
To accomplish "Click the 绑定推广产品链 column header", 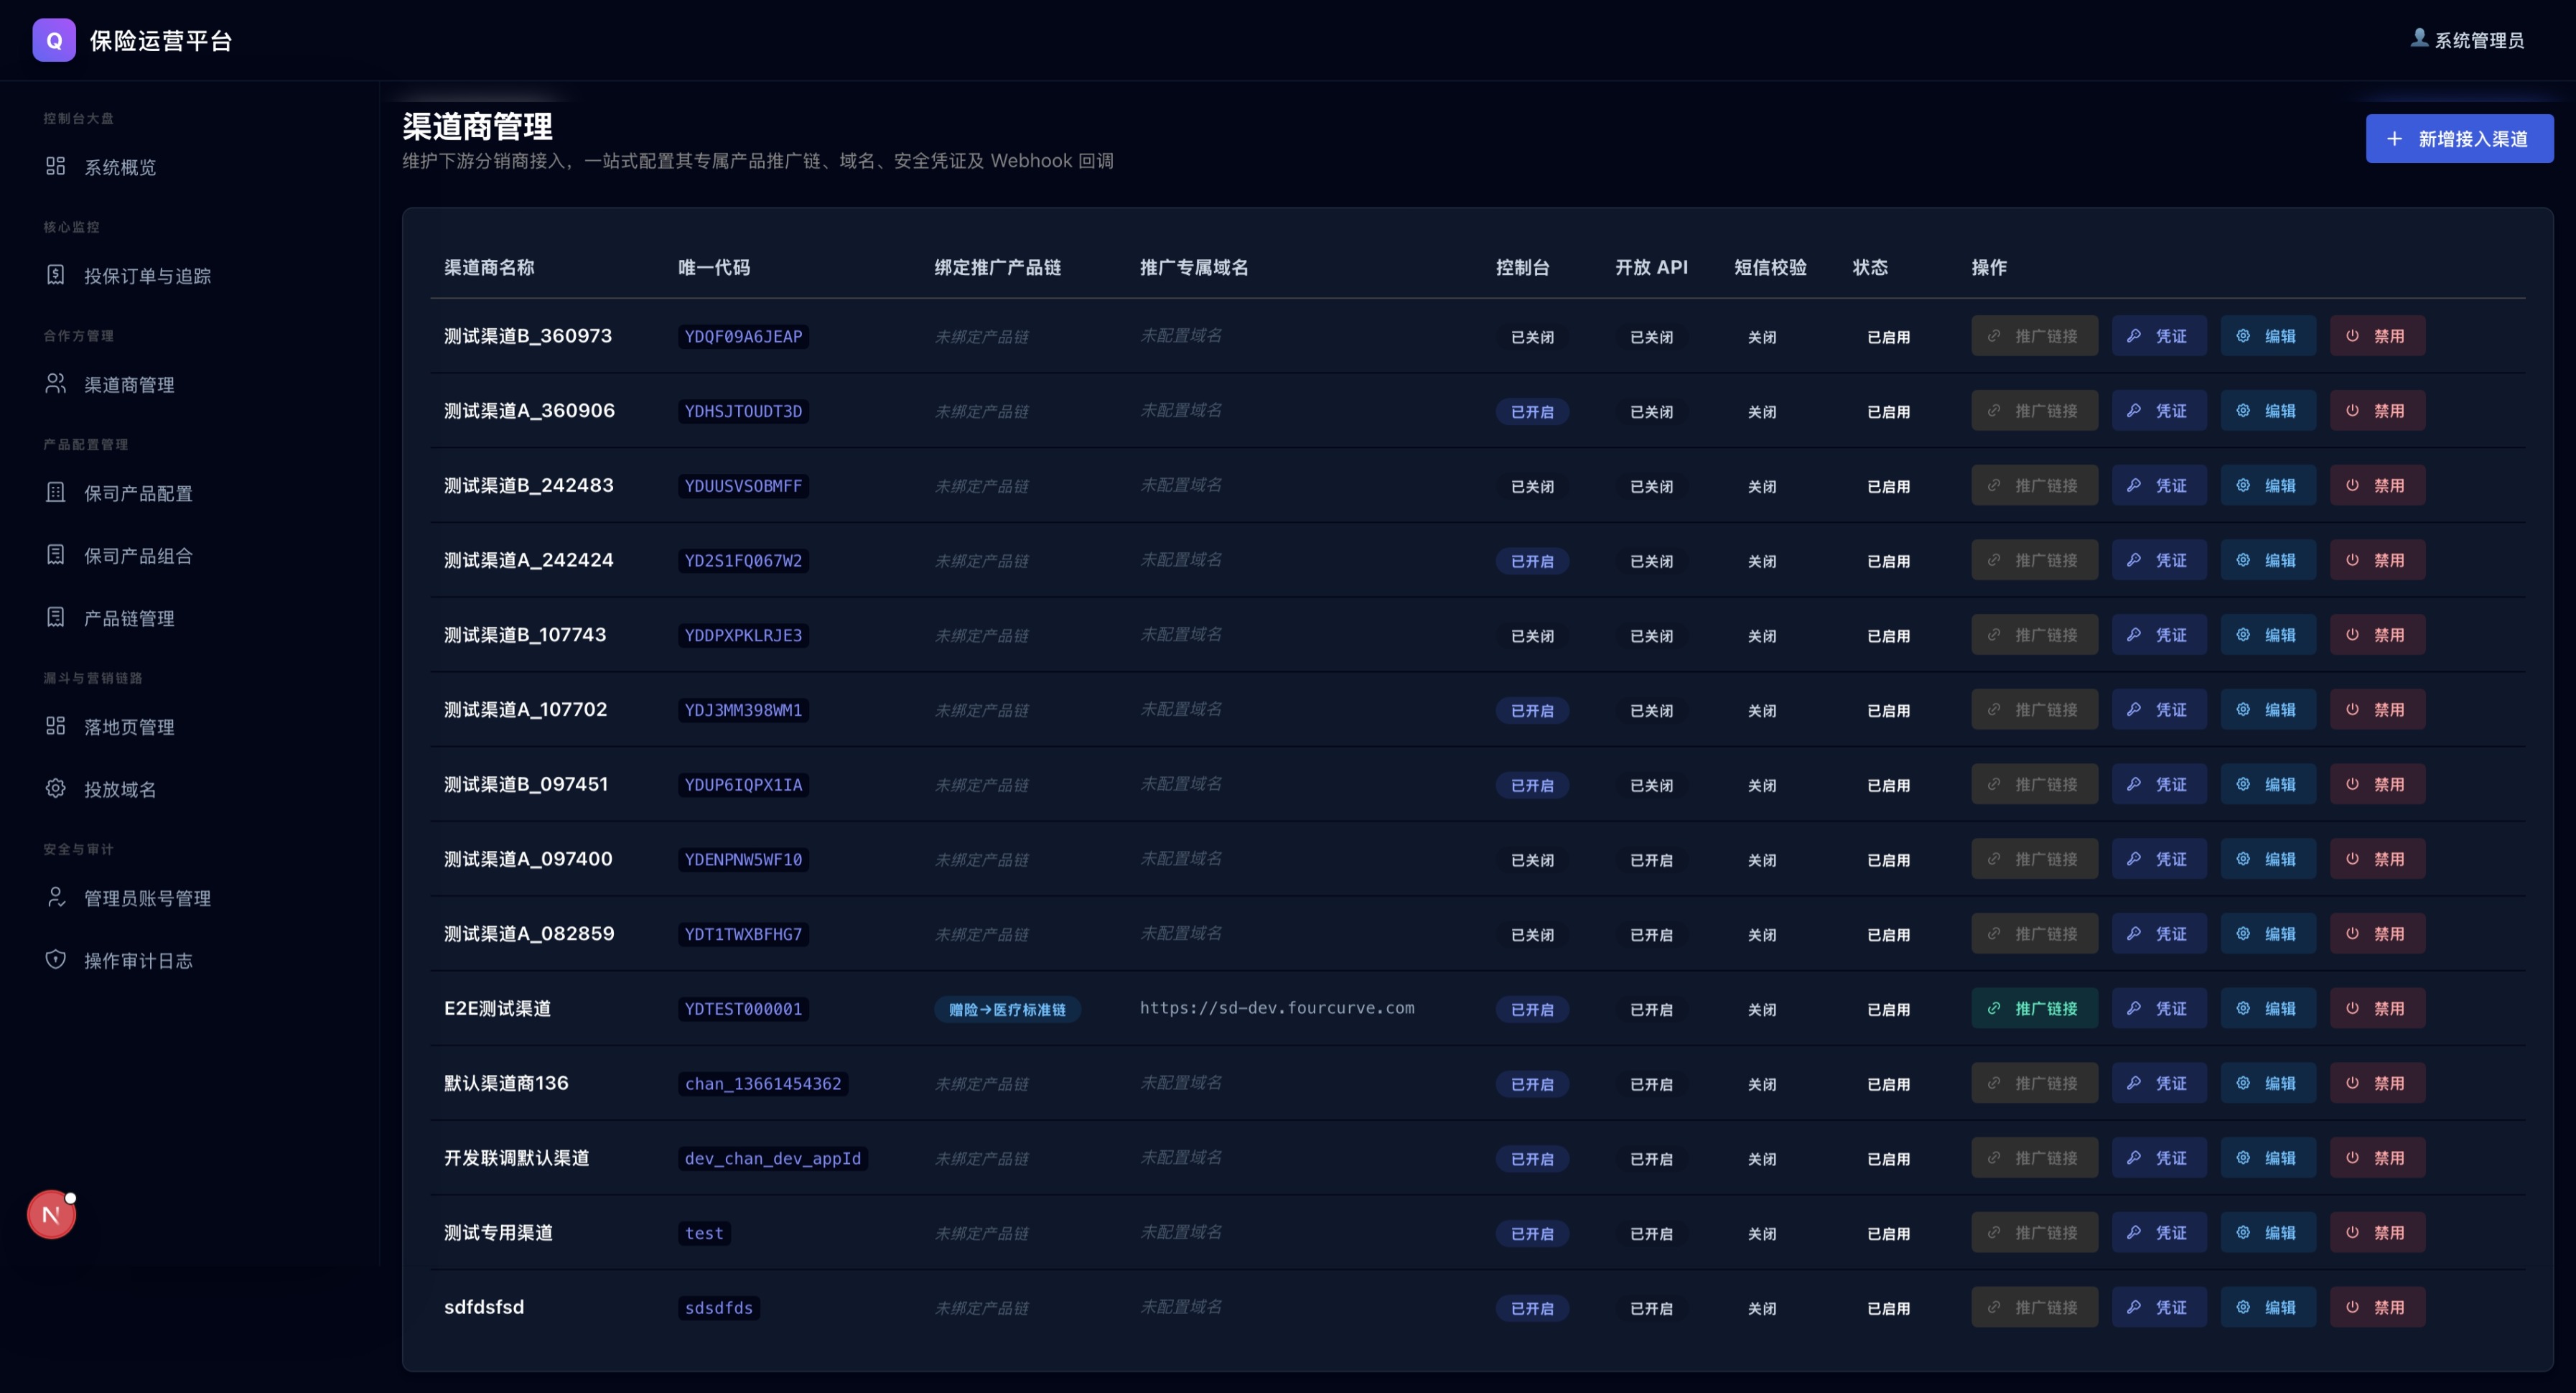I will pos(997,267).
